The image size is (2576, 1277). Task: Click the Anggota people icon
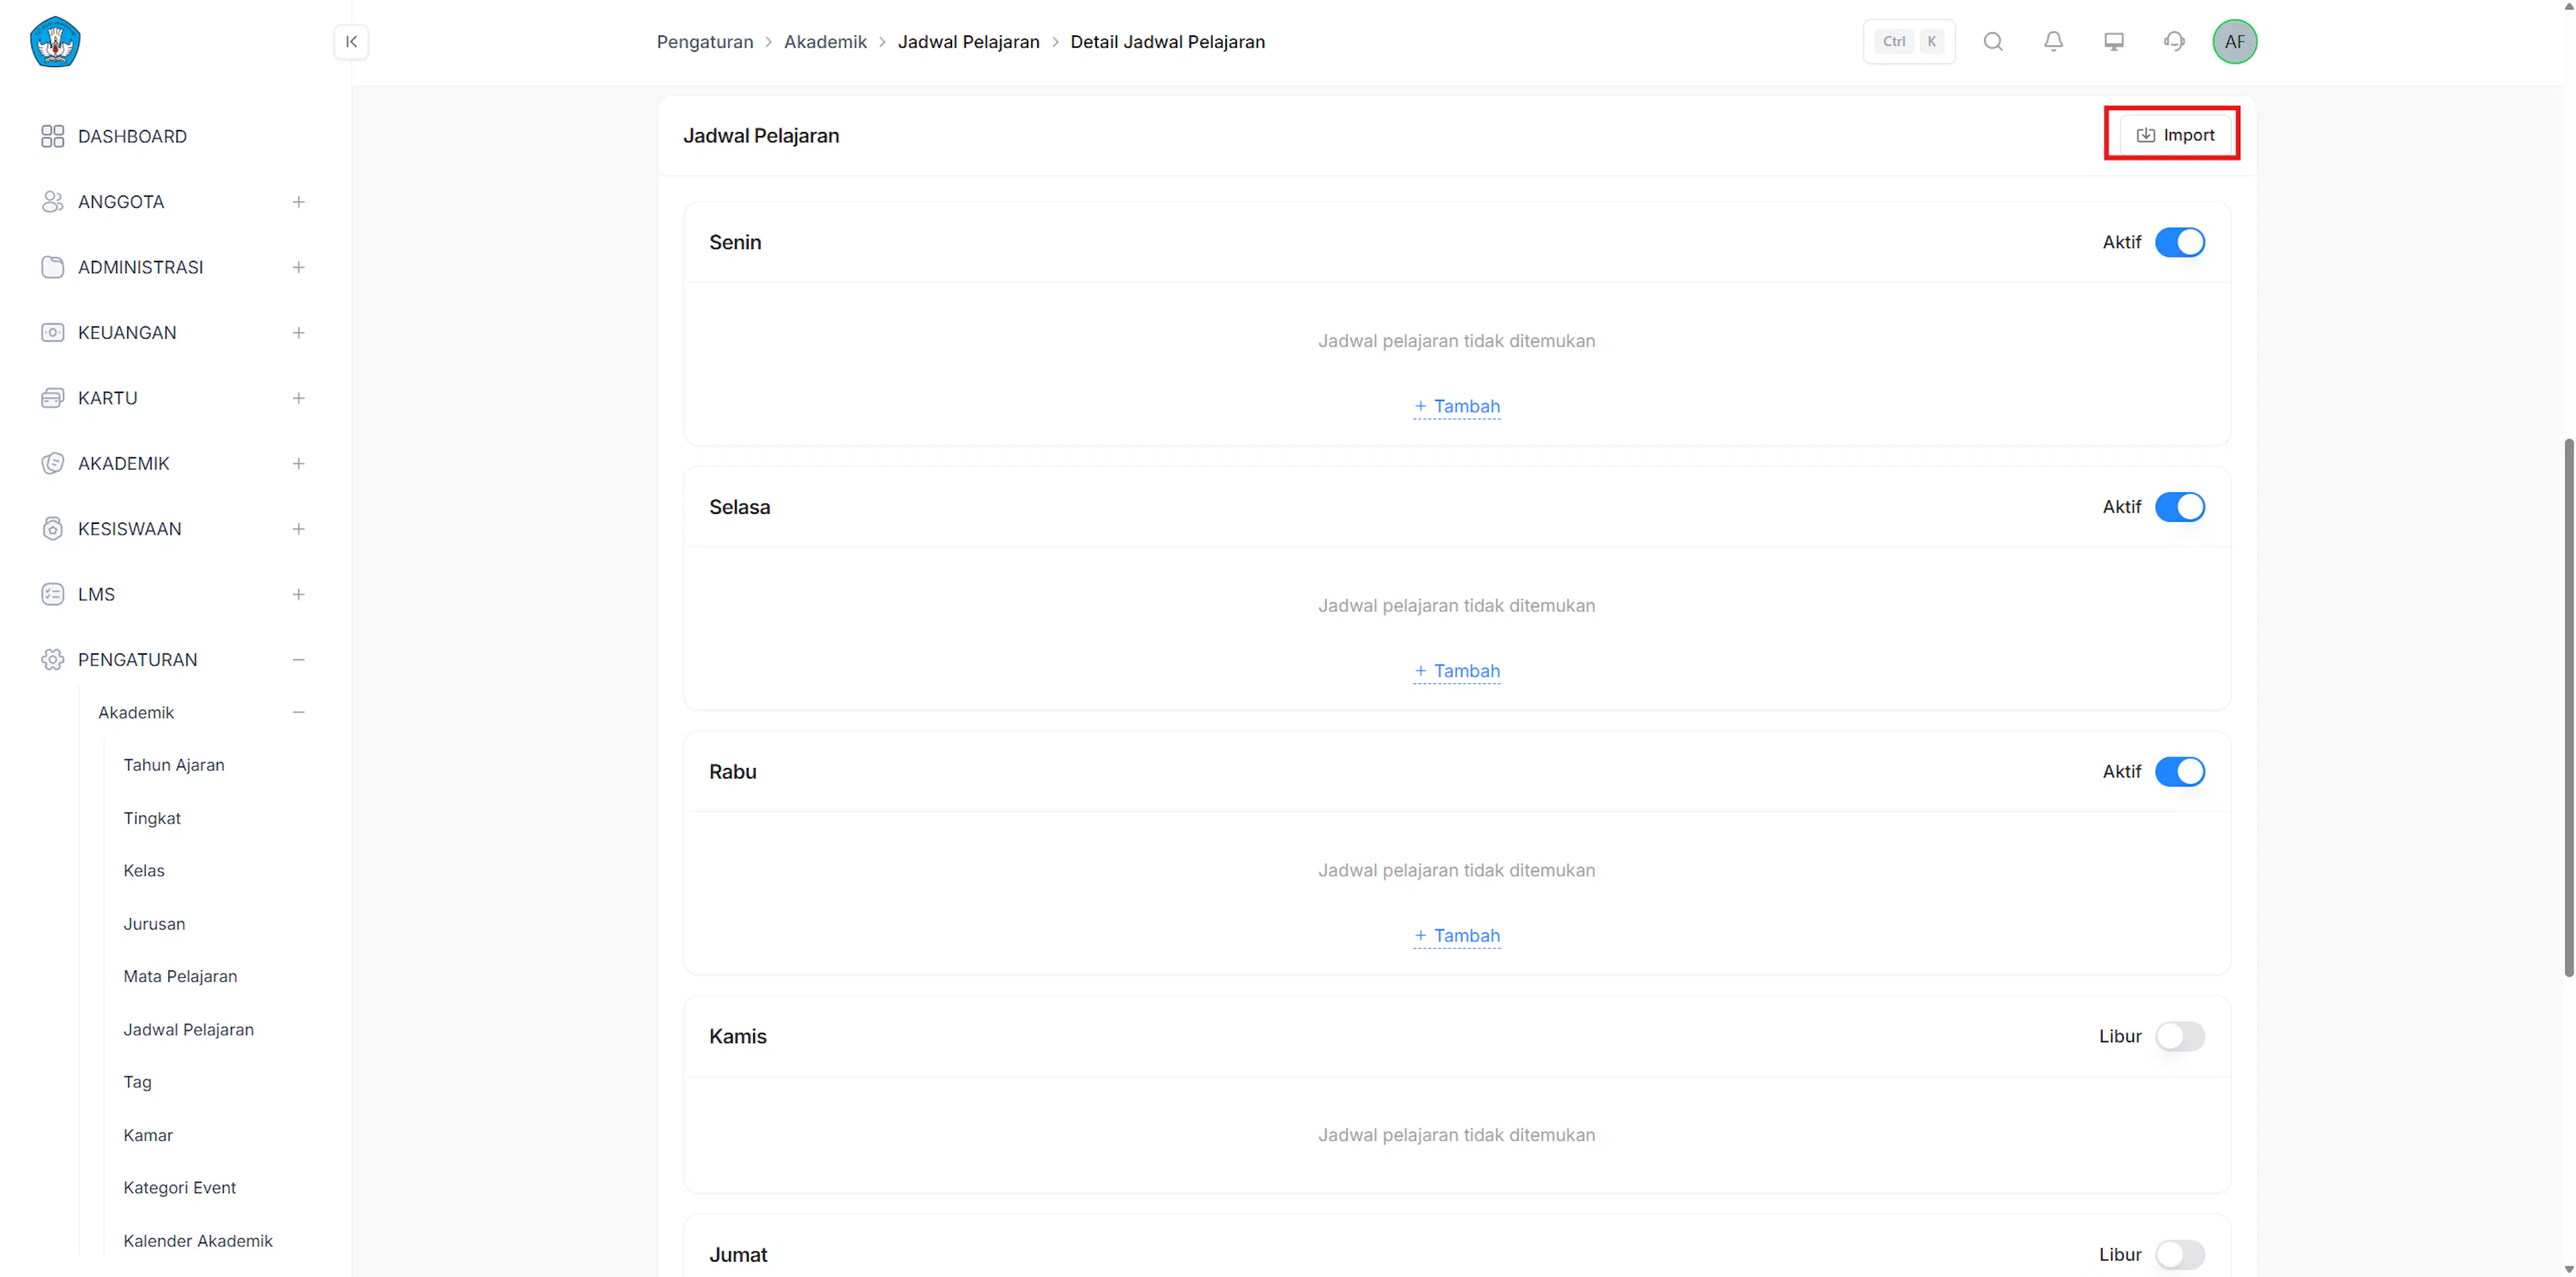tap(53, 202)
